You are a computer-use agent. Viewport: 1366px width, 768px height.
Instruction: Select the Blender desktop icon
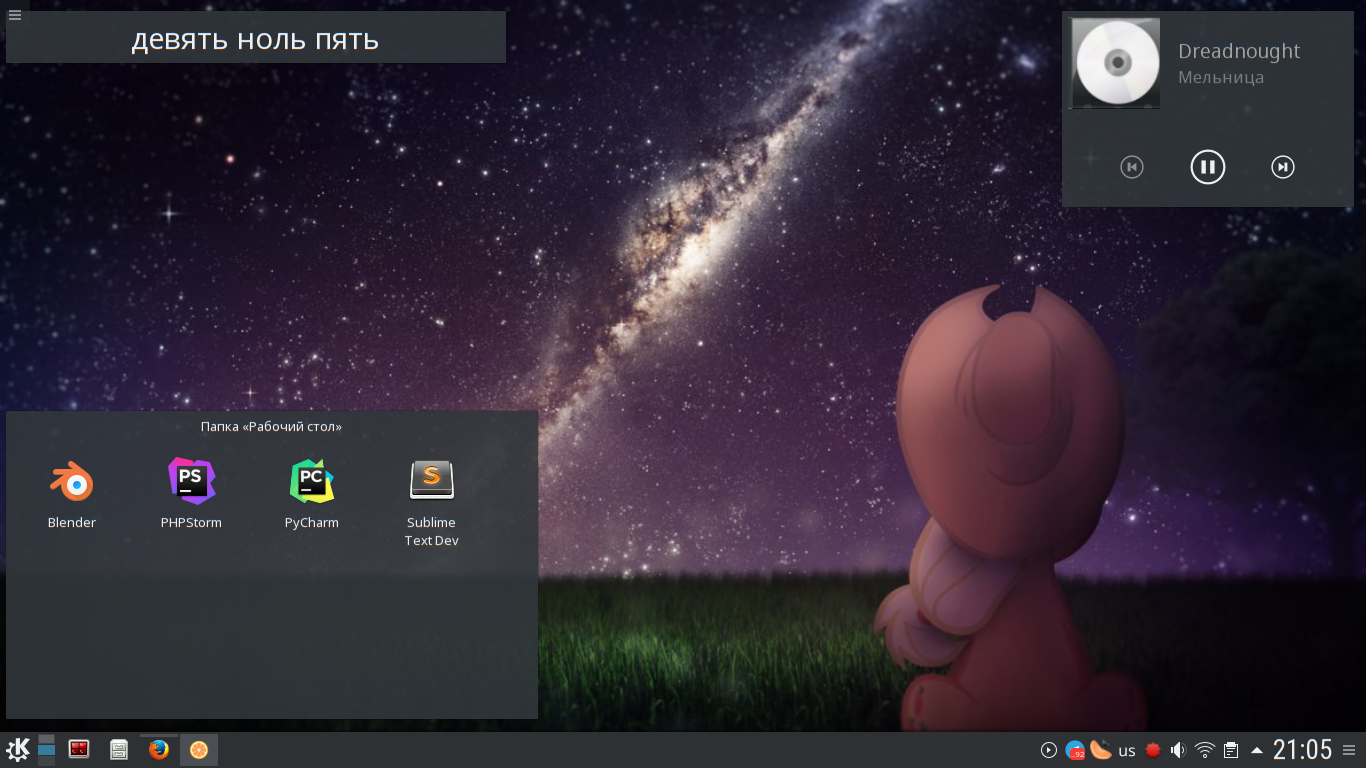(72, 494)
